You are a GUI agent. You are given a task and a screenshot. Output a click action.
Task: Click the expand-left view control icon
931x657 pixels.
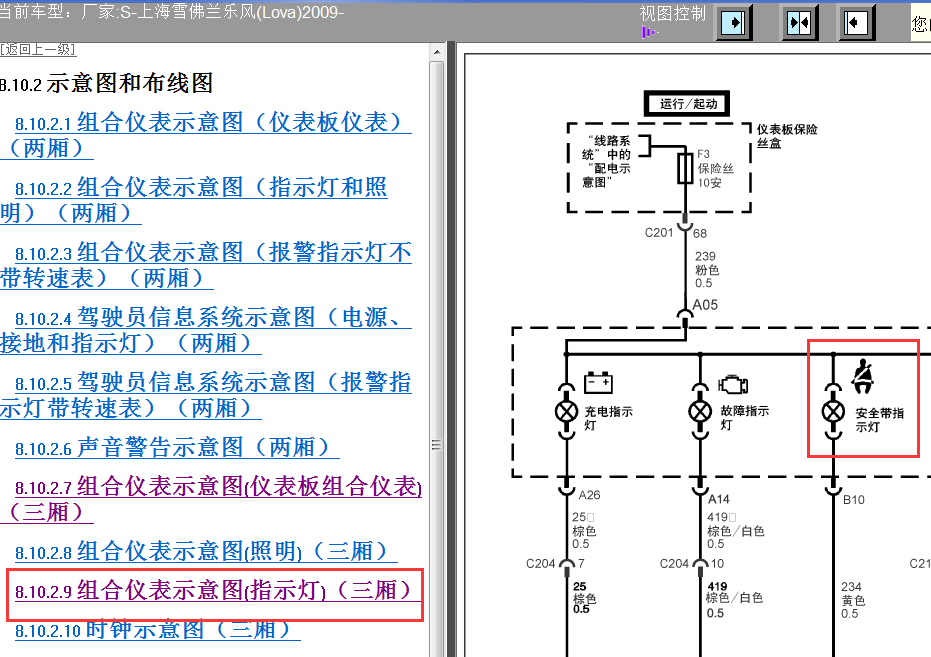coord(856,23)
